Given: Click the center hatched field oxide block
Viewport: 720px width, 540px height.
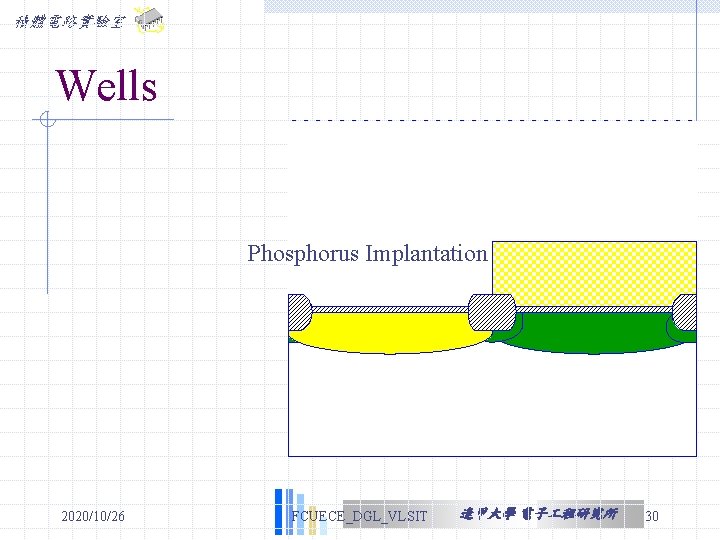Looking at the screenshot, I should pos(492,312).
